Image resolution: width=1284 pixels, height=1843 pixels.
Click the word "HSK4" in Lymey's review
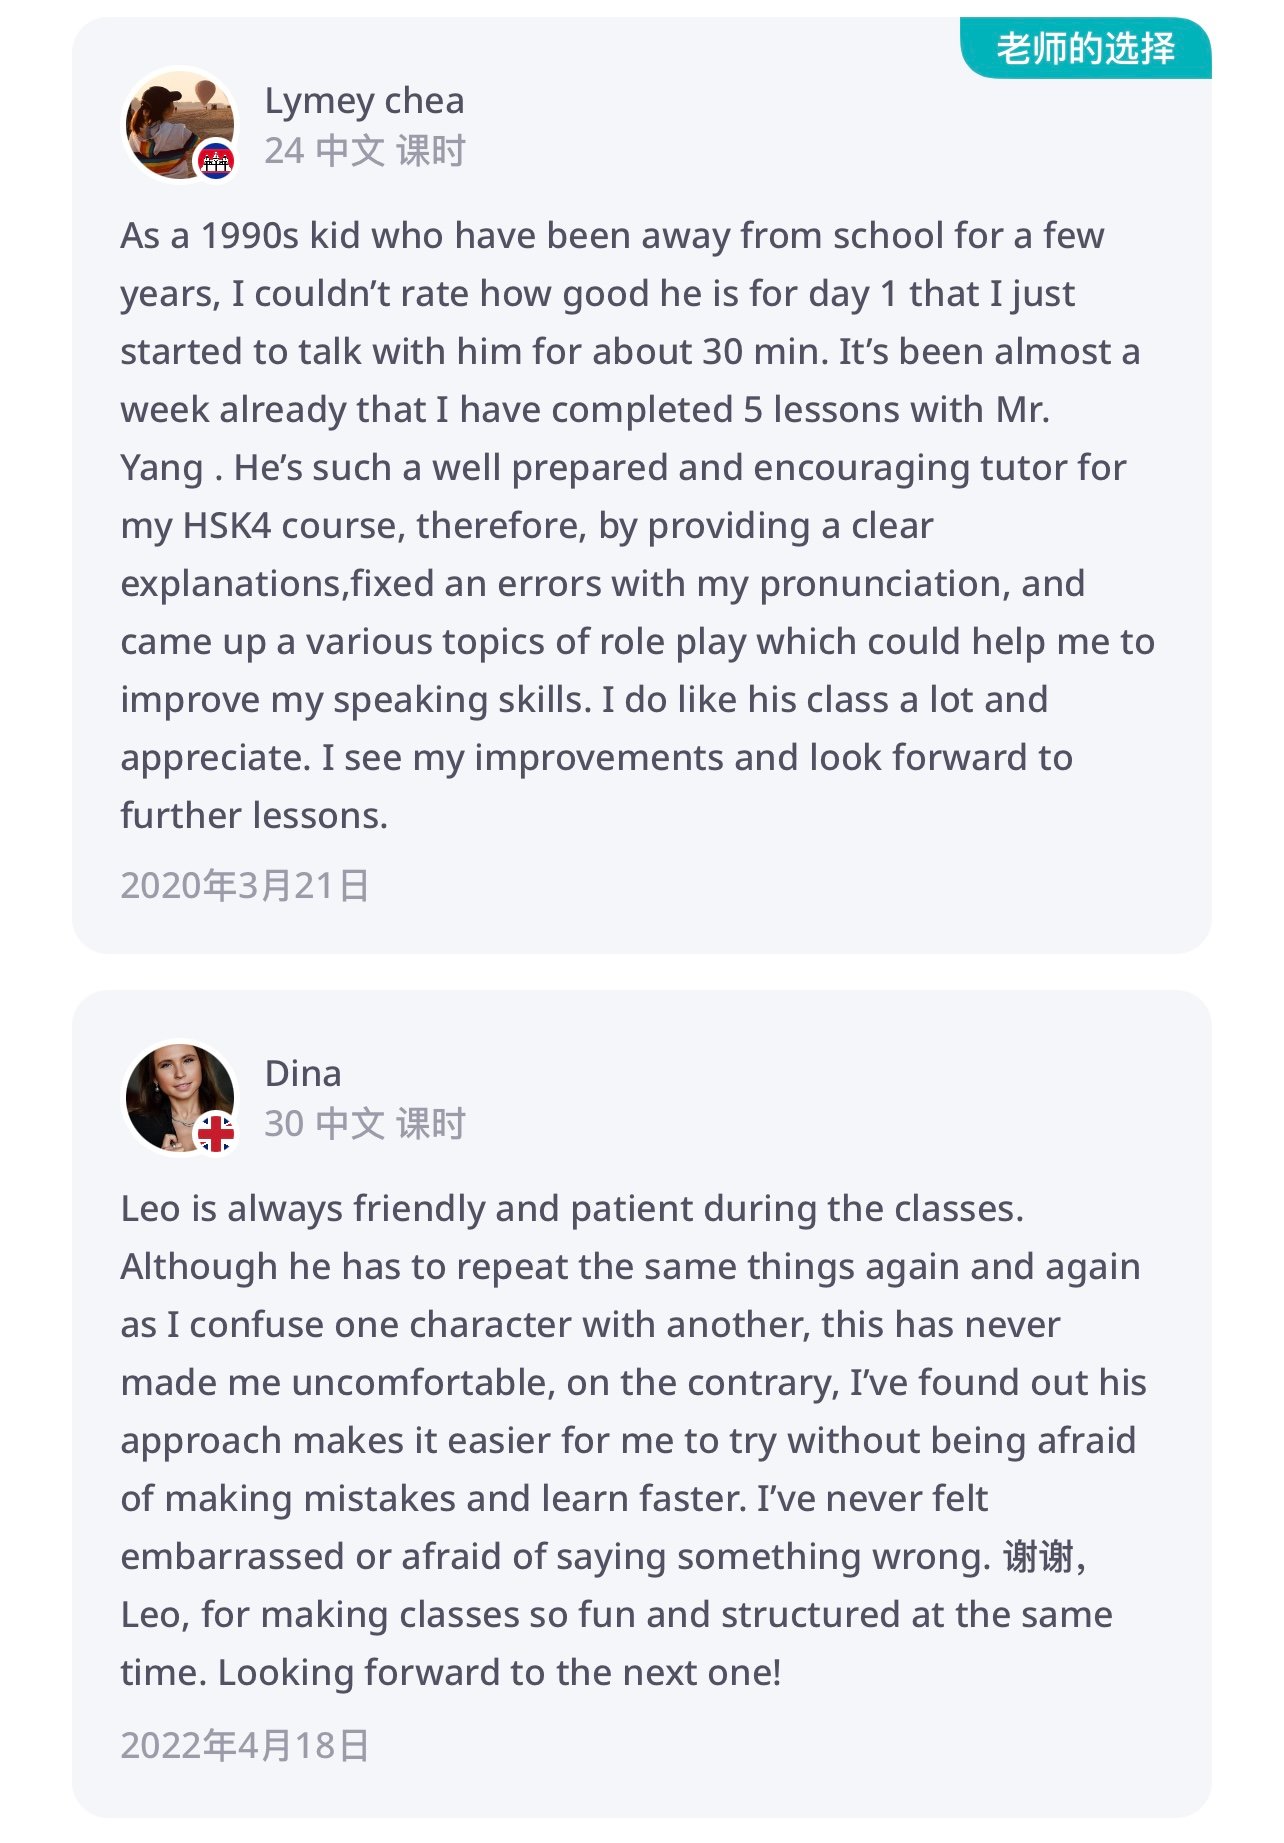tap(226, 526)
